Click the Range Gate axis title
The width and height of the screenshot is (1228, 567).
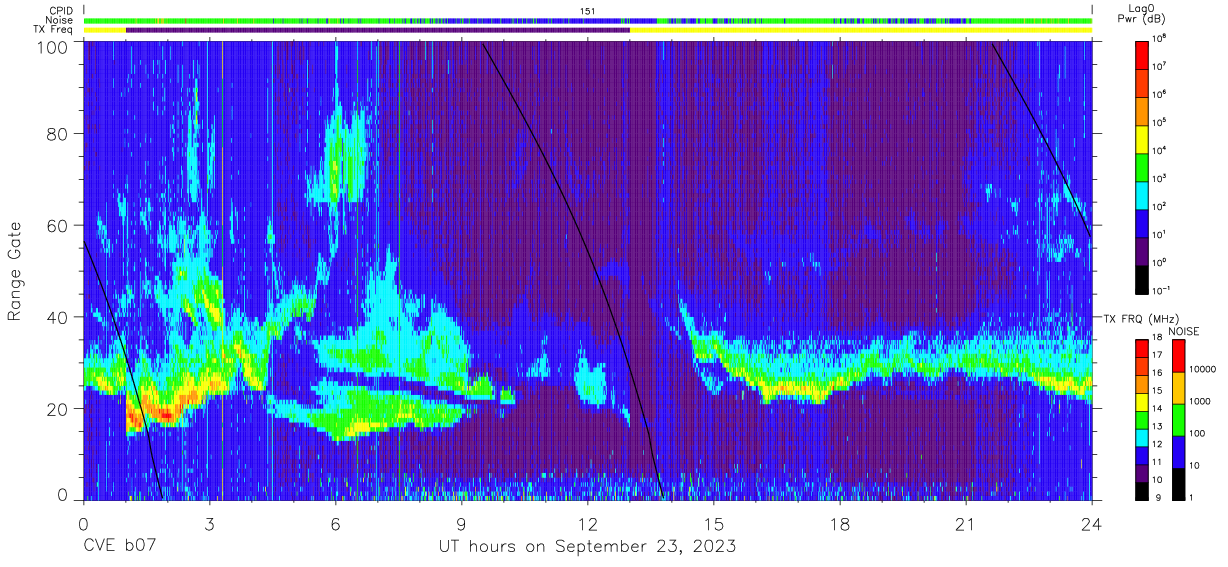point(15,272)
